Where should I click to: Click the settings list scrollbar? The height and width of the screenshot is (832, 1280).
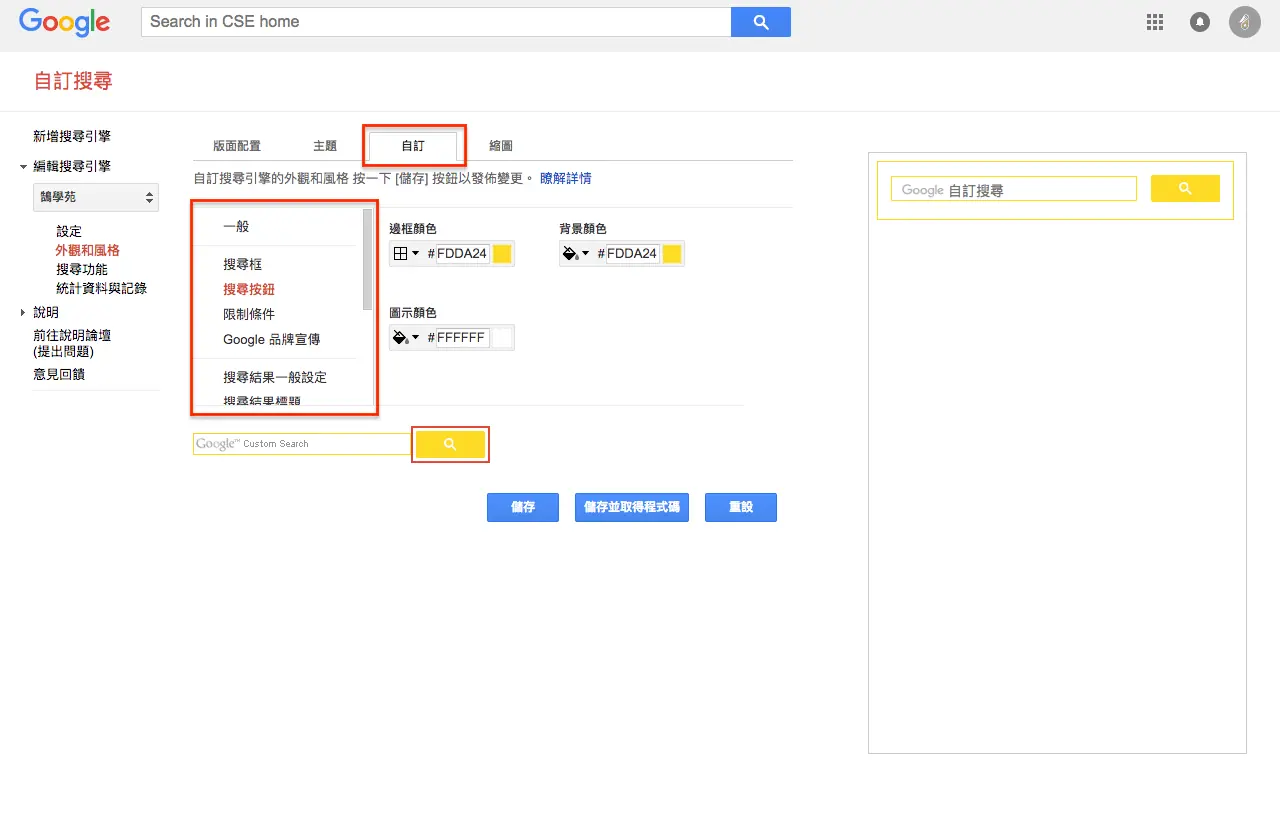click(368, 260)
